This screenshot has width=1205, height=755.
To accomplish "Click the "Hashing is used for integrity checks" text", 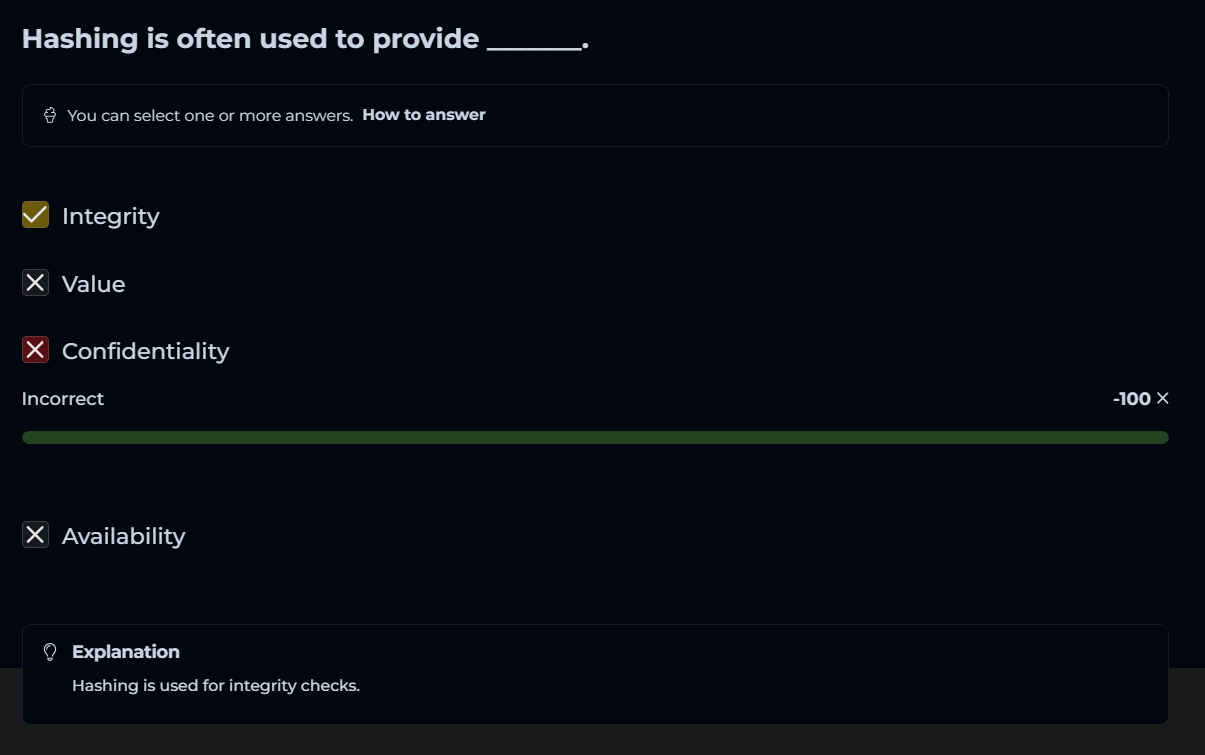I will 215,686.
